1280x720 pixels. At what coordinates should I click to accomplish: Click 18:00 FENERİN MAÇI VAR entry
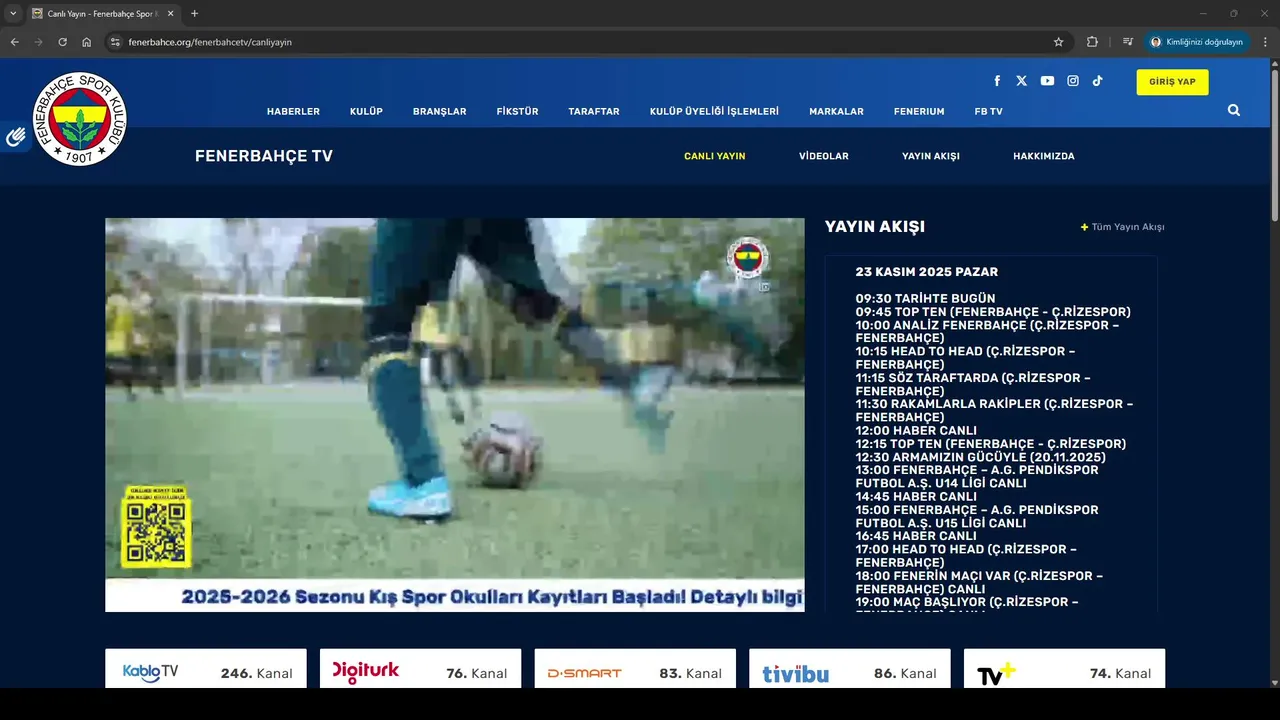point(980,583)
